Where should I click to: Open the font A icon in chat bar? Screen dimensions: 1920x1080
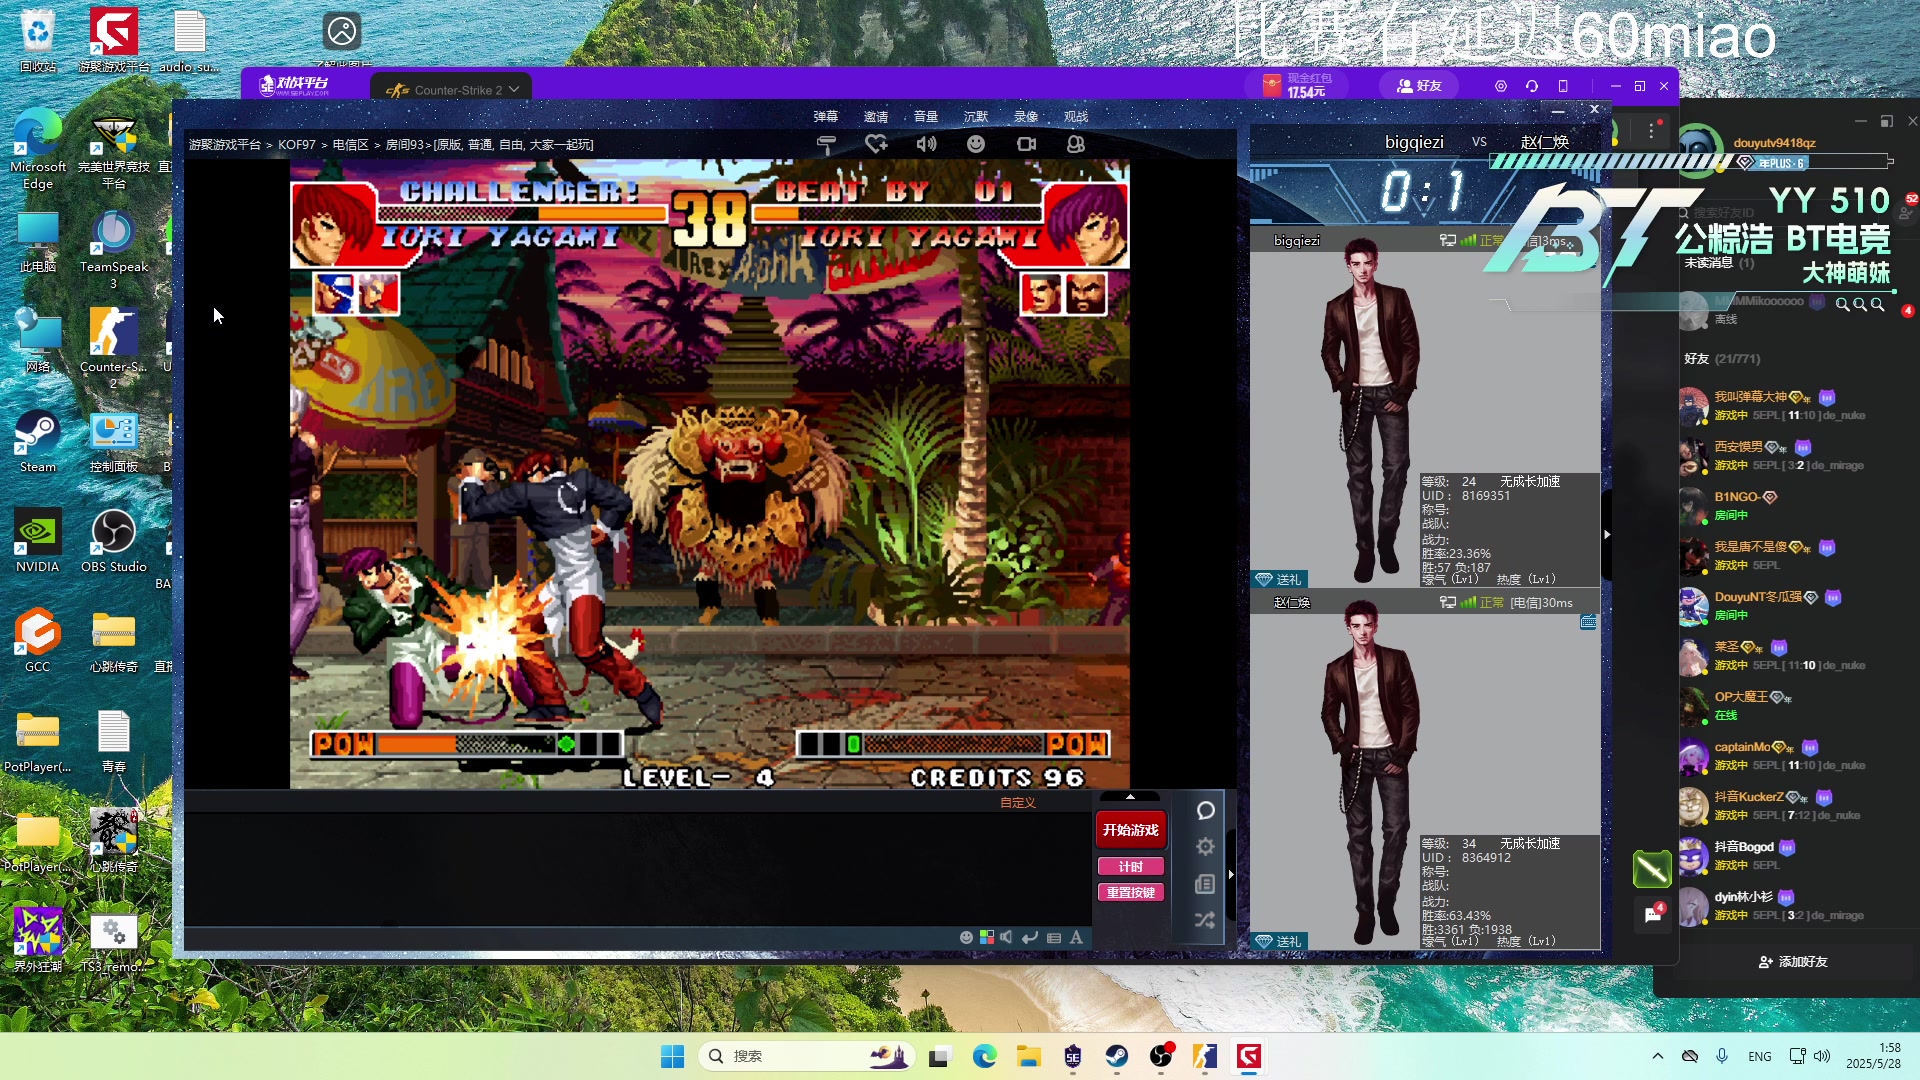1076,937
